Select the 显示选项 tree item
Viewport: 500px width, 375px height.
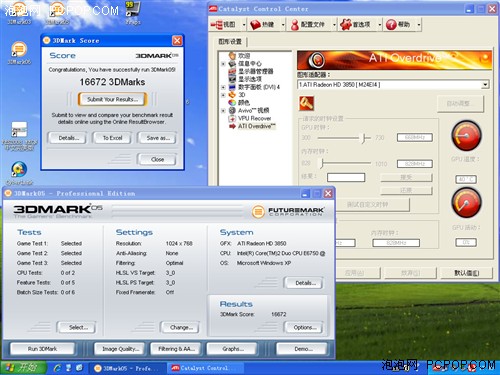tap(250, 79)
